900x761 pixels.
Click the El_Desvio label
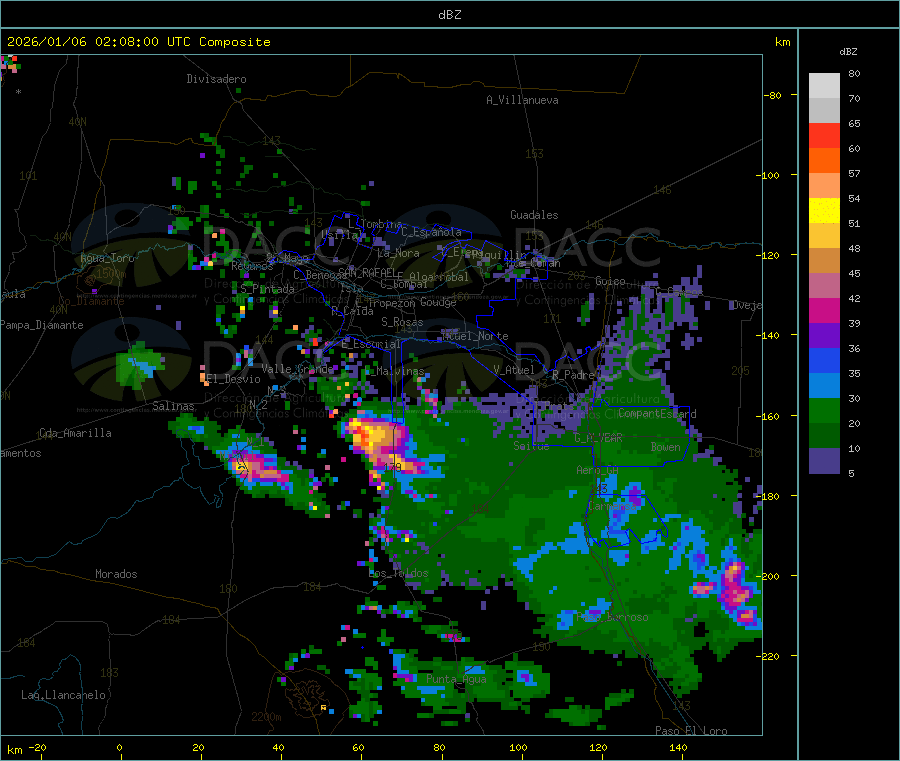pyautogui.click(x=234, y=379)
